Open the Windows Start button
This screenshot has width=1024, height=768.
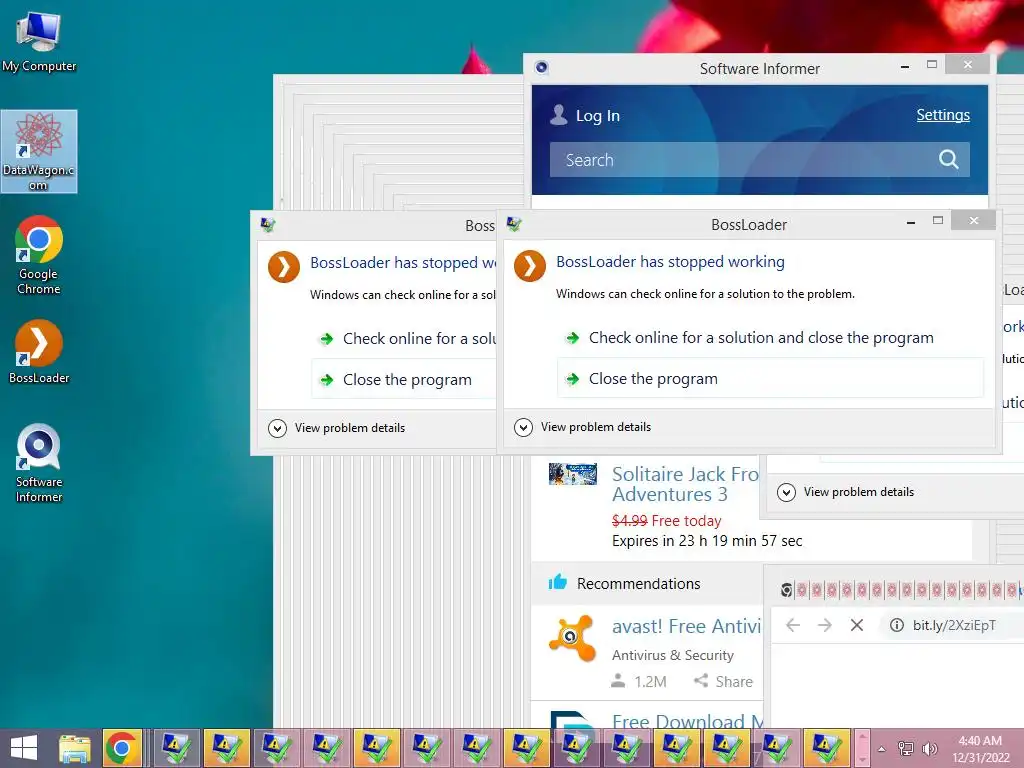pyautogui.click(x=24, y=748)
